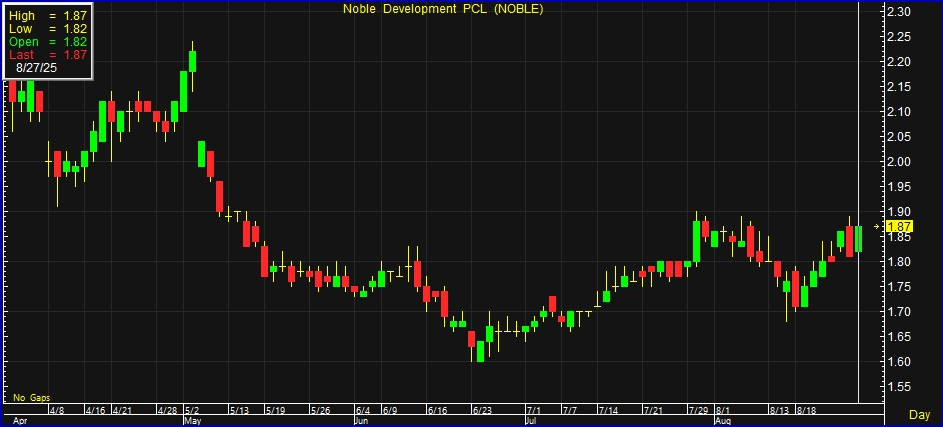Click the 6/23 date axis label
The image size is (943, 427).
click(482, 411)
